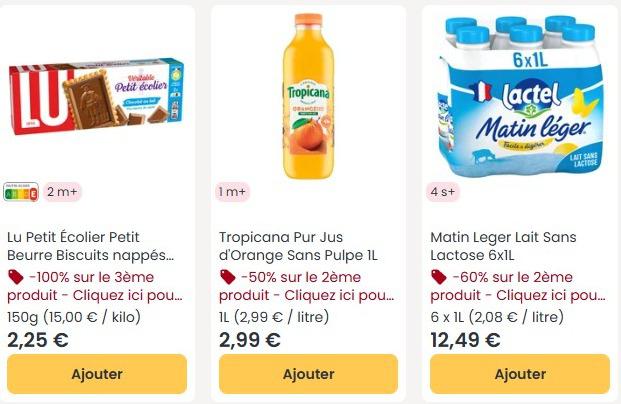
Task: Click the Nutri-Score badge on Lu biscuits
Action: 21,191
